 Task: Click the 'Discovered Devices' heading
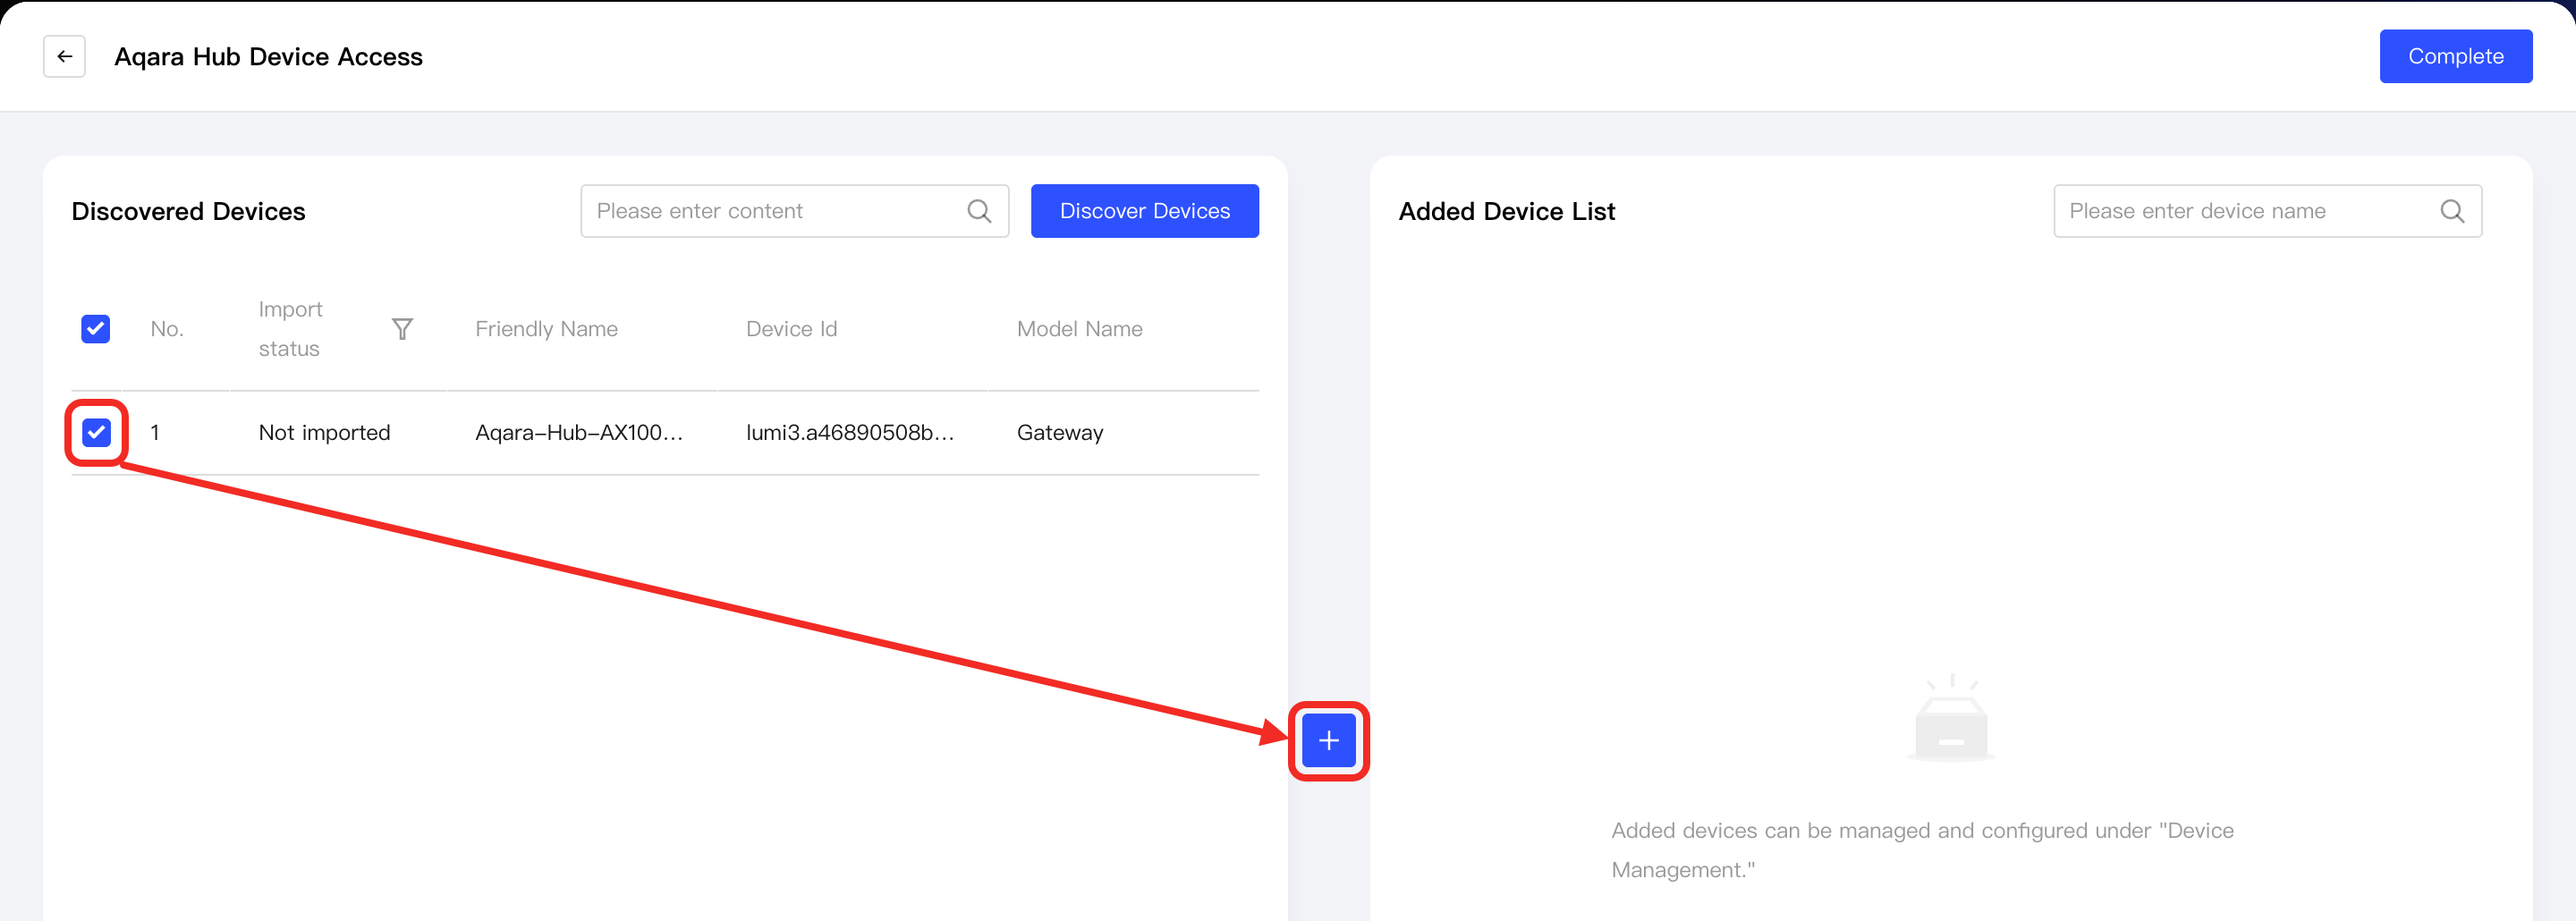(188, 211)
